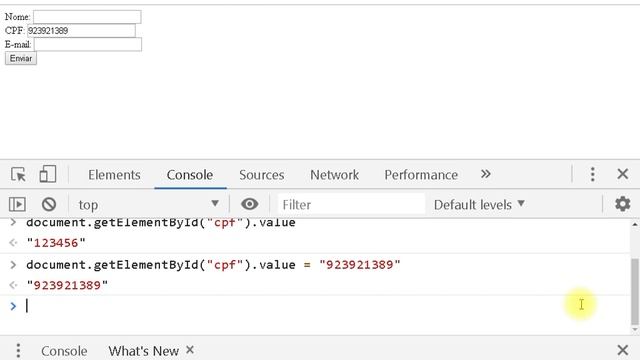The width and height of the screenshot is (640, 360).
Task: Toggle the live expression eye icon
Action: tap(249, 204)
